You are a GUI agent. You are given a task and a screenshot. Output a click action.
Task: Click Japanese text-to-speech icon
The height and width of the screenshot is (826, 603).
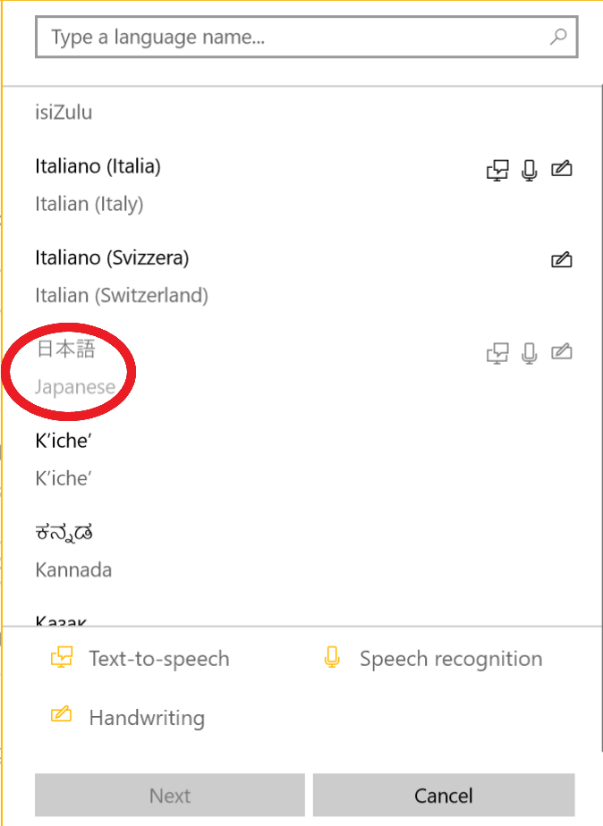pos(497,353)
